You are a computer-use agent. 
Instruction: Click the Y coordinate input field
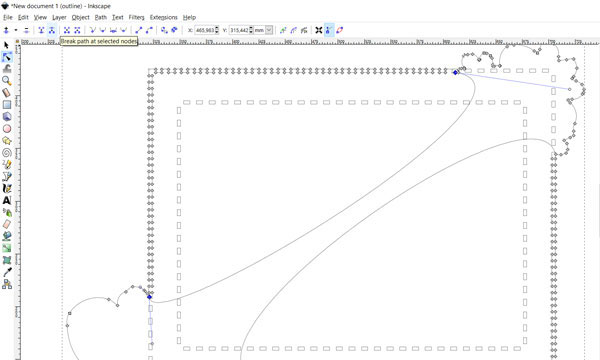point(239,30)
